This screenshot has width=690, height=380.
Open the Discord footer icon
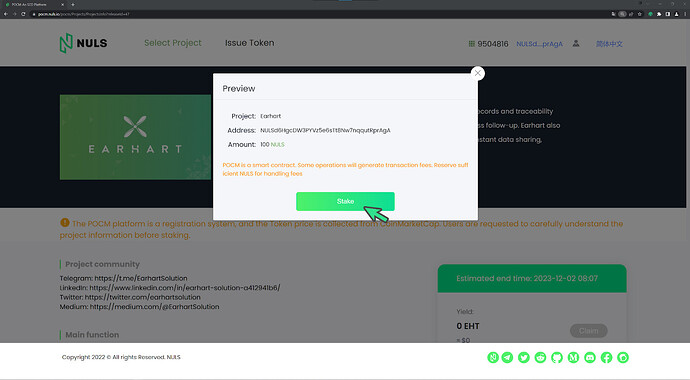590,358
